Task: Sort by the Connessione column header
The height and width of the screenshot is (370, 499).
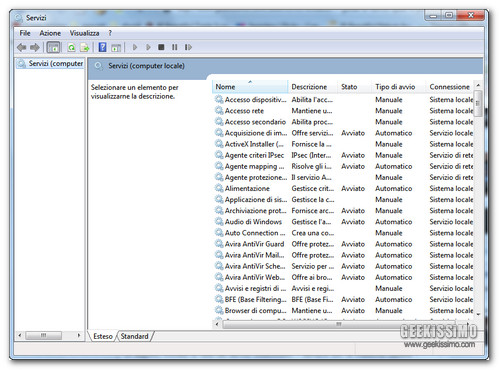Action: tap(450, 87)
